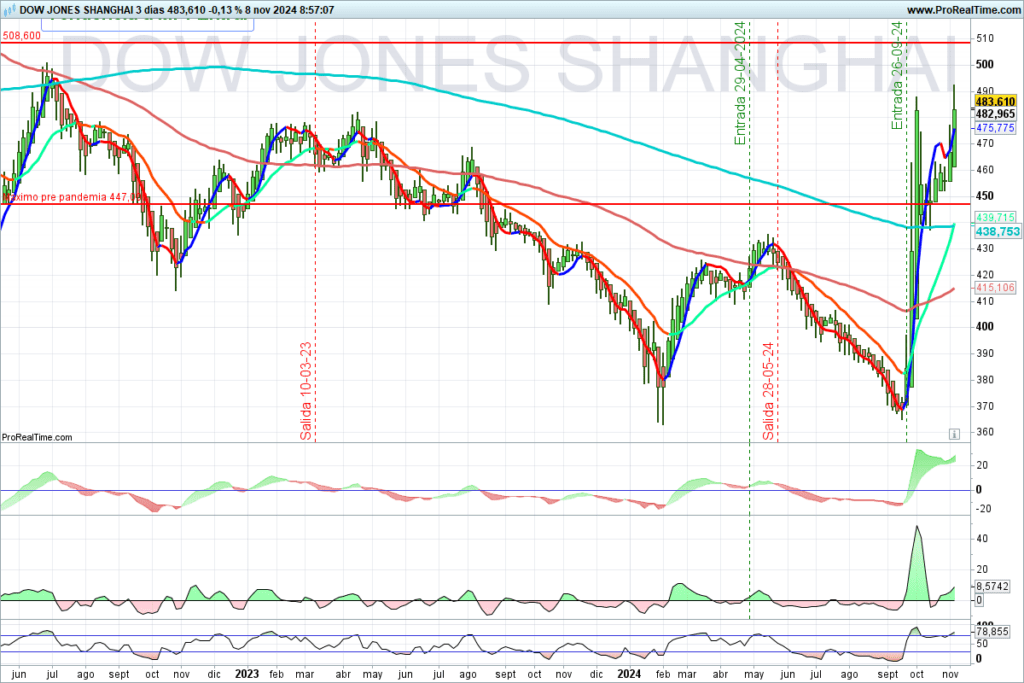
Task: Click the candlestick chart icon beside the title
Action: (x=9, y=10)
